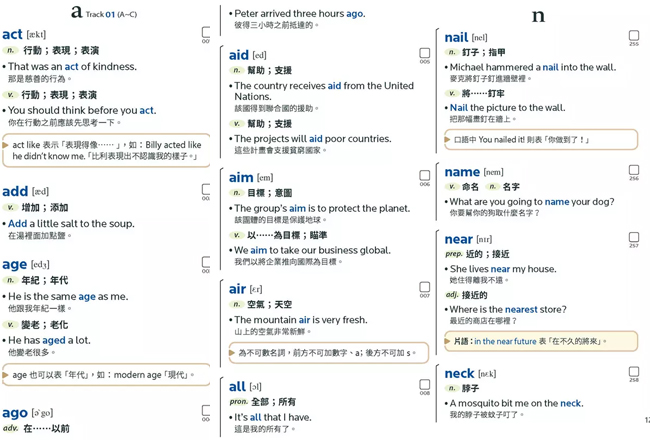Click the arrow marker of air usage note
This screenshot has height=440, width=650.
click(x=232, y=353)
